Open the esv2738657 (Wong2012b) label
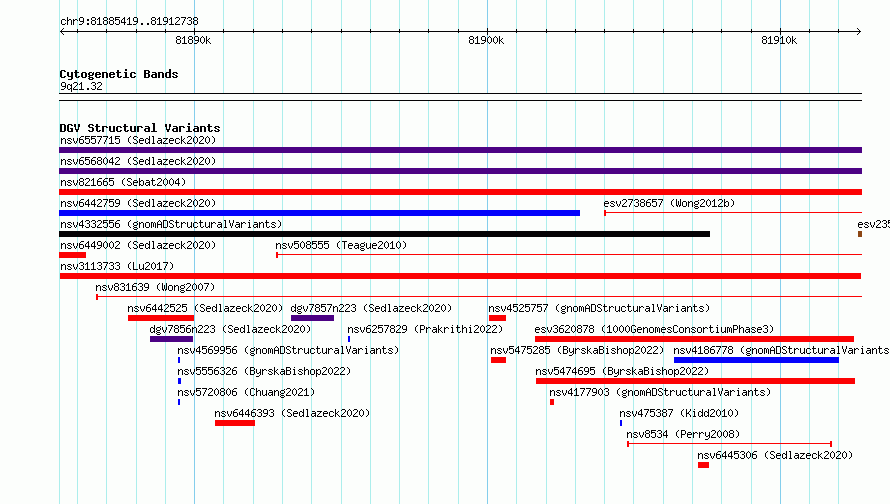 tap(669, 203)
